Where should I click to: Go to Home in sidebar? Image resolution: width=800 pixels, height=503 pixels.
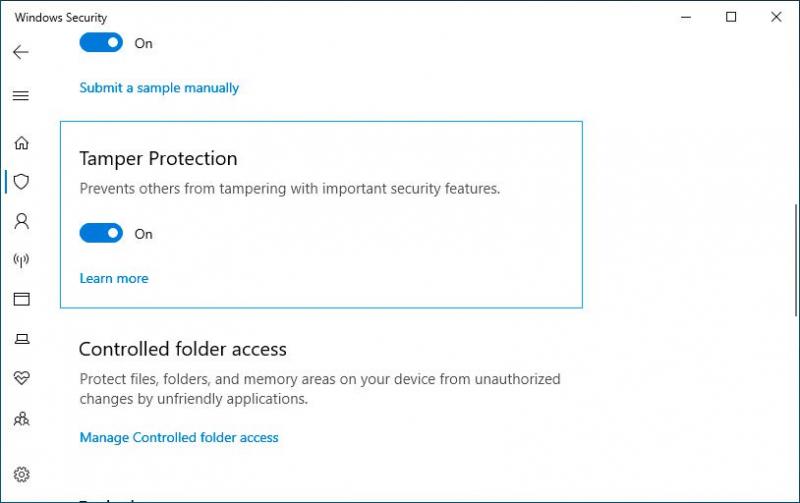21,143
